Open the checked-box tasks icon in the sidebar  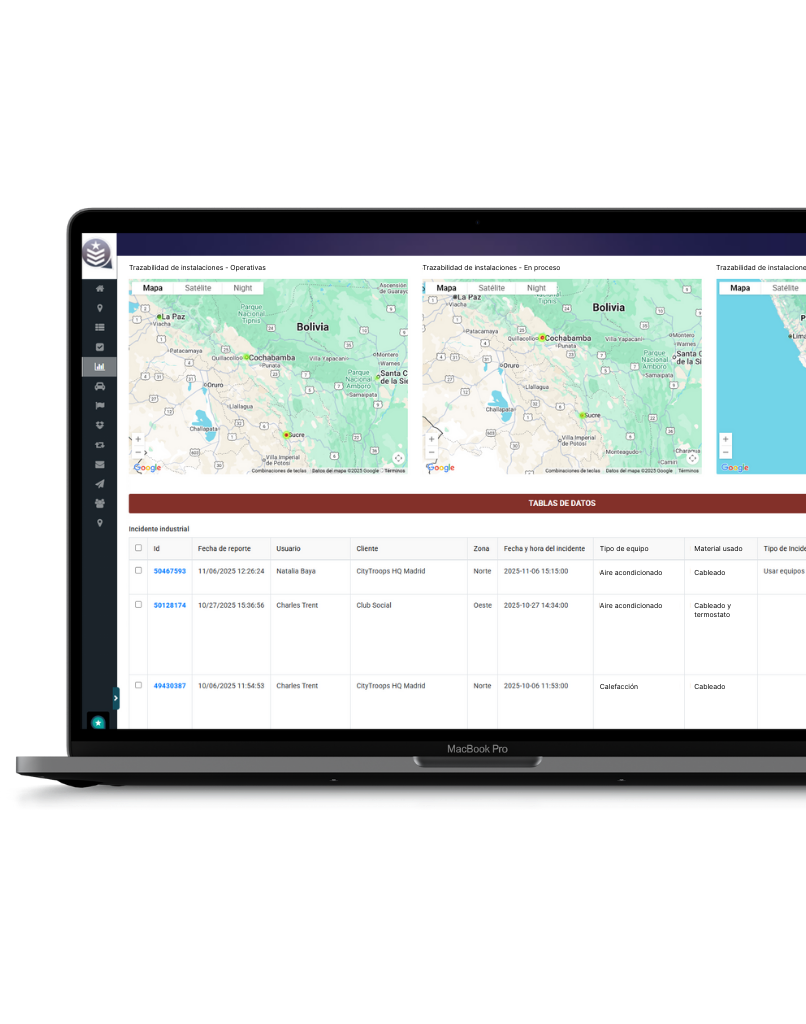coord(100,347)
